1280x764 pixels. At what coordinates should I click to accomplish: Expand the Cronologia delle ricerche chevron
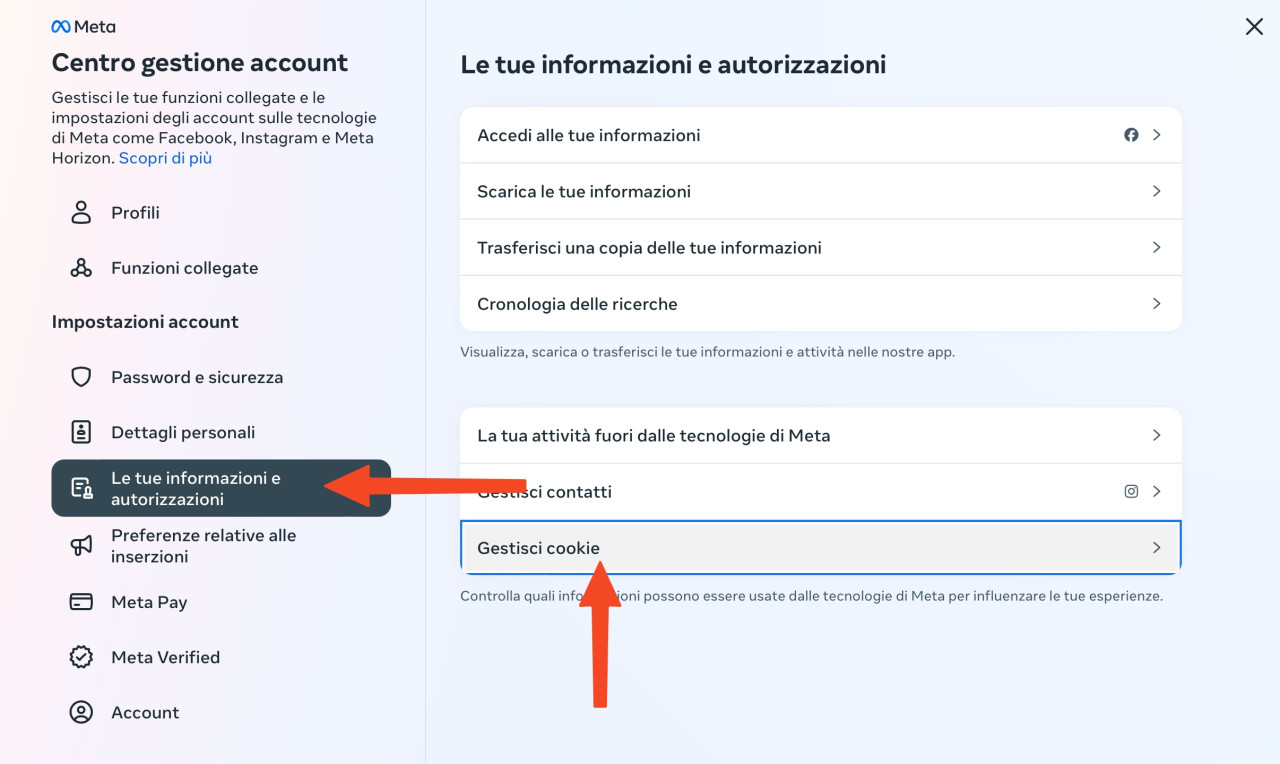1156,303
